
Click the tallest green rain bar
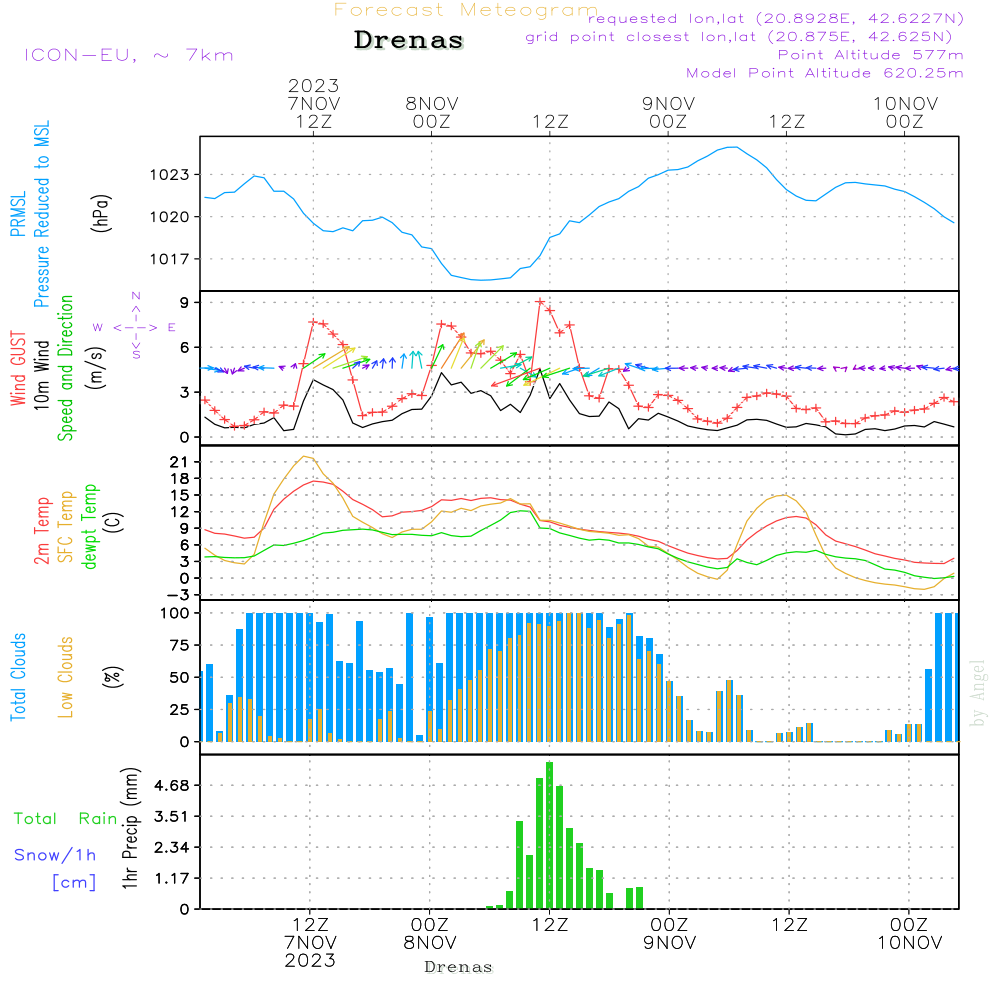coord(549,835)
